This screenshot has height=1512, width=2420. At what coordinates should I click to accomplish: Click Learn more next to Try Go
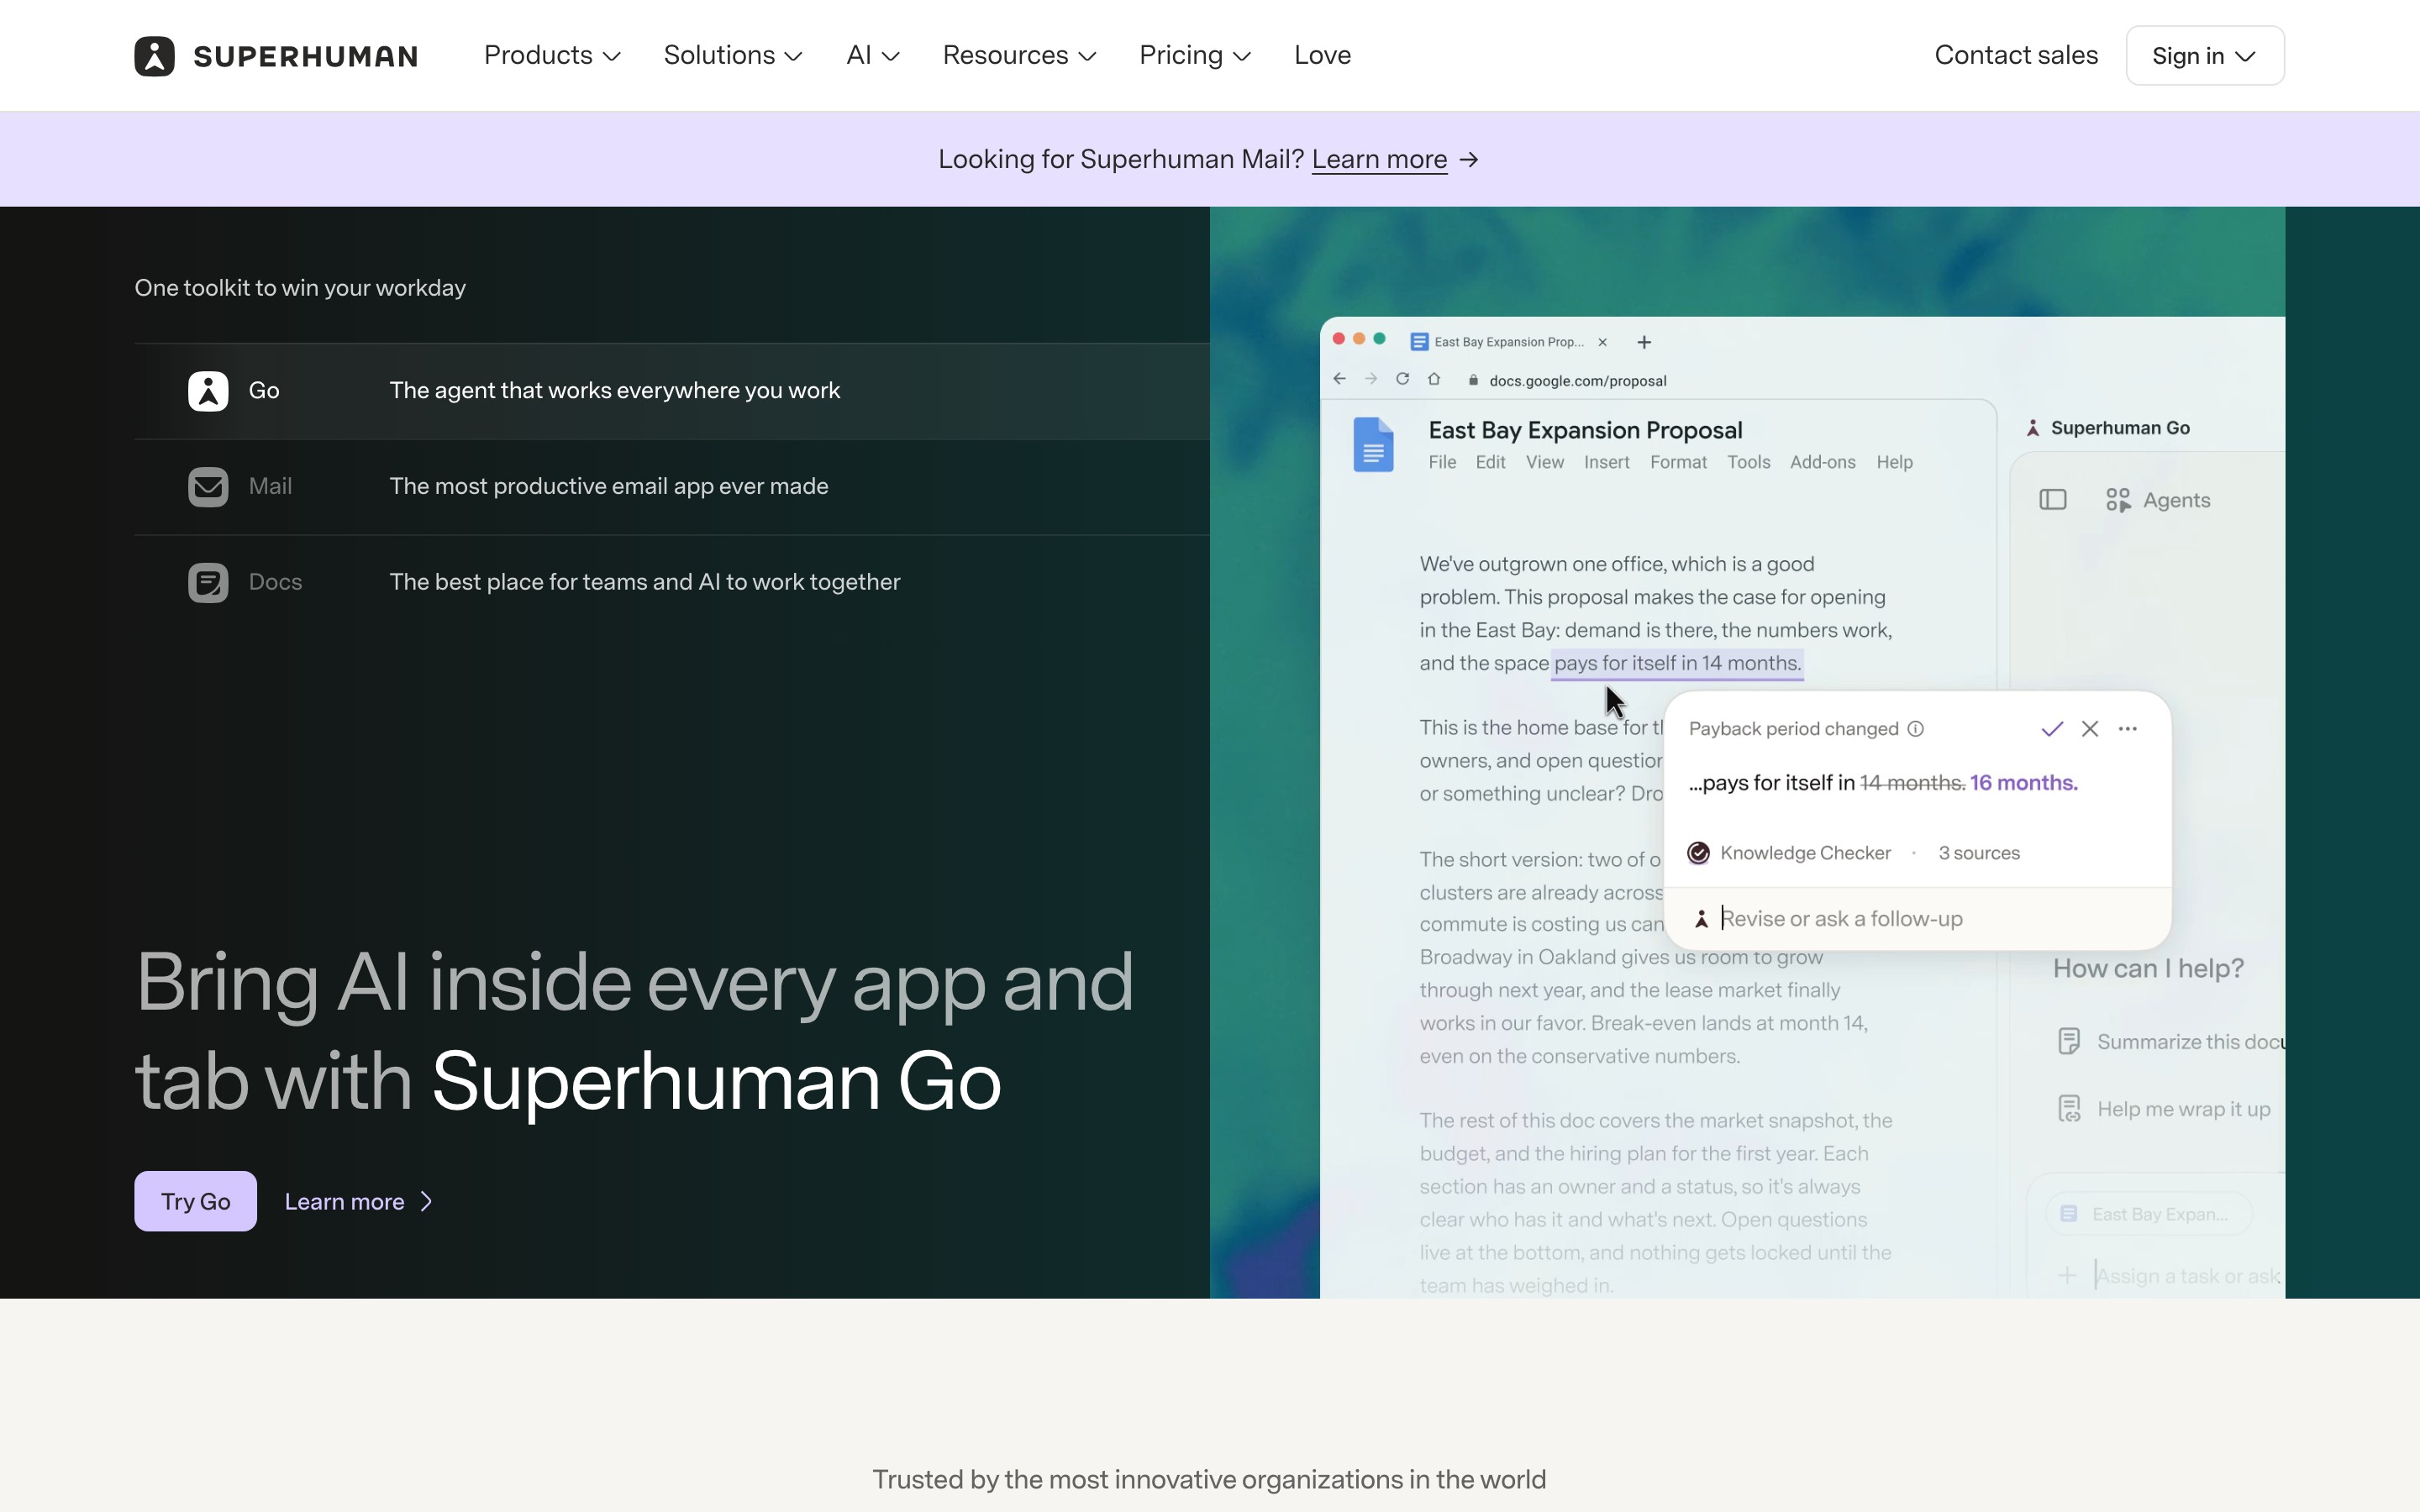[x=344, y=1201]
